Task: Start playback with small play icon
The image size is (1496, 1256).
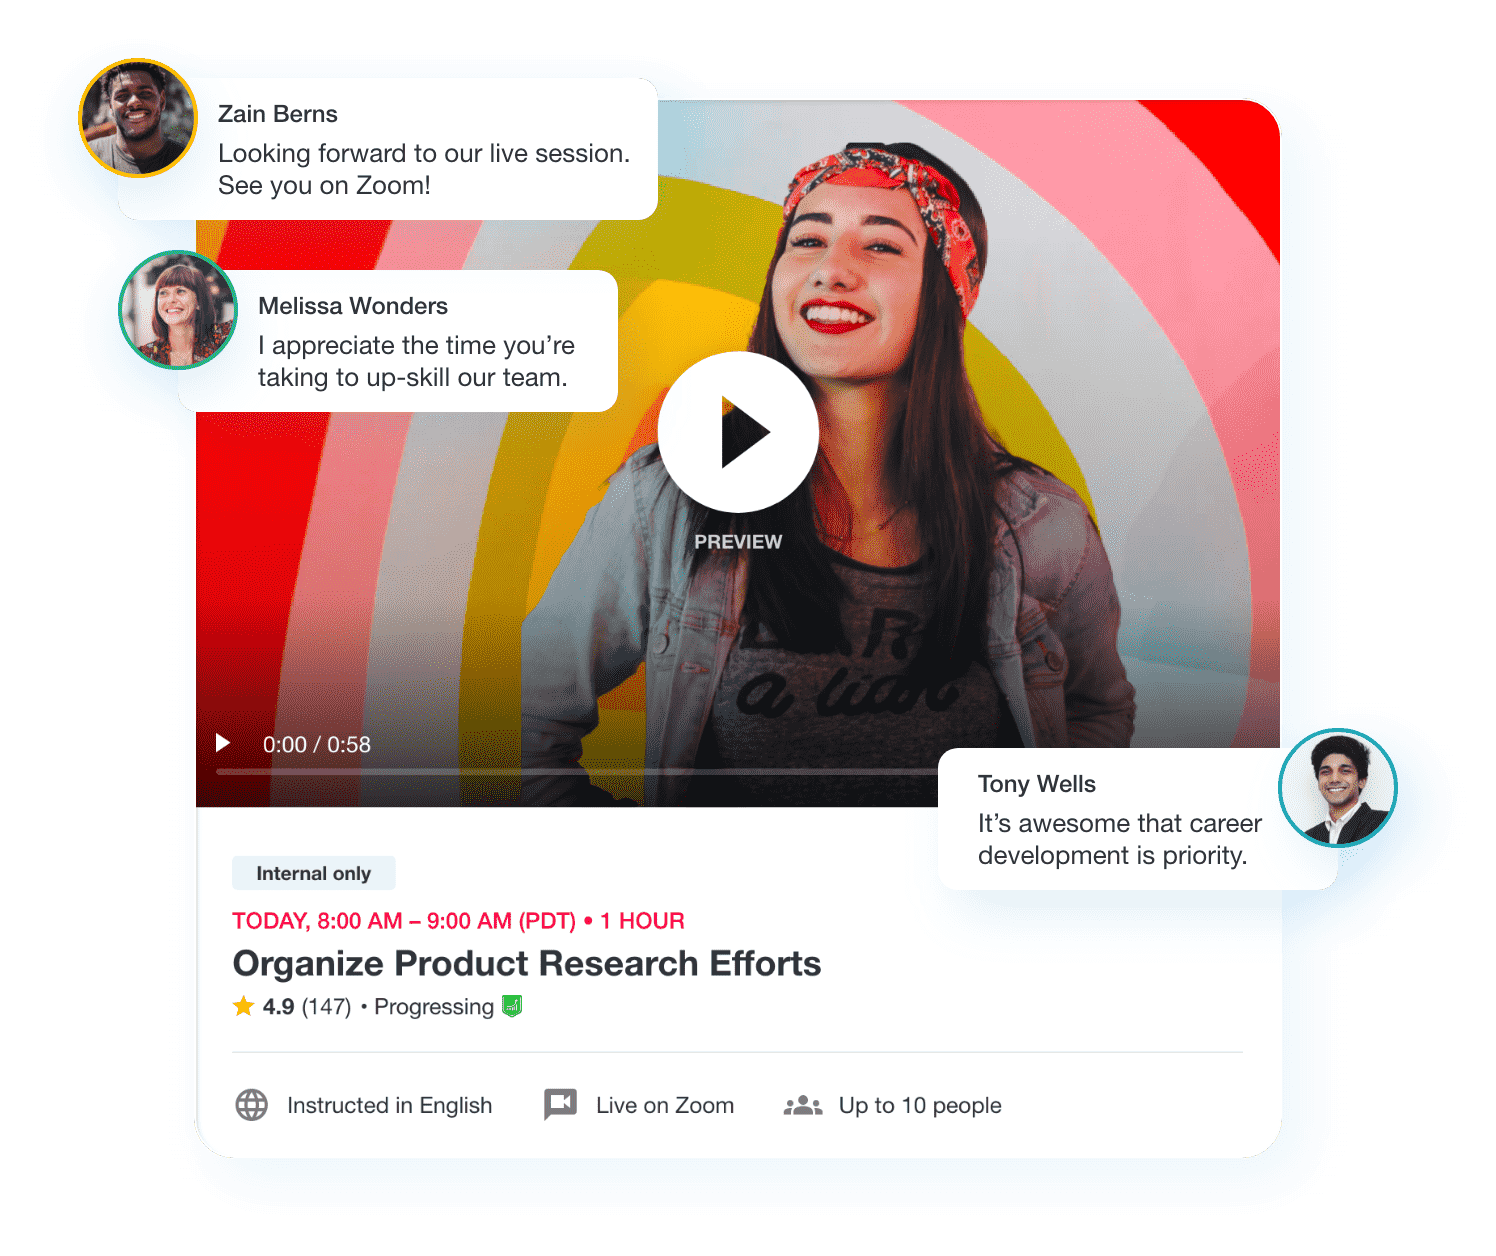Action: pos(223,743)
